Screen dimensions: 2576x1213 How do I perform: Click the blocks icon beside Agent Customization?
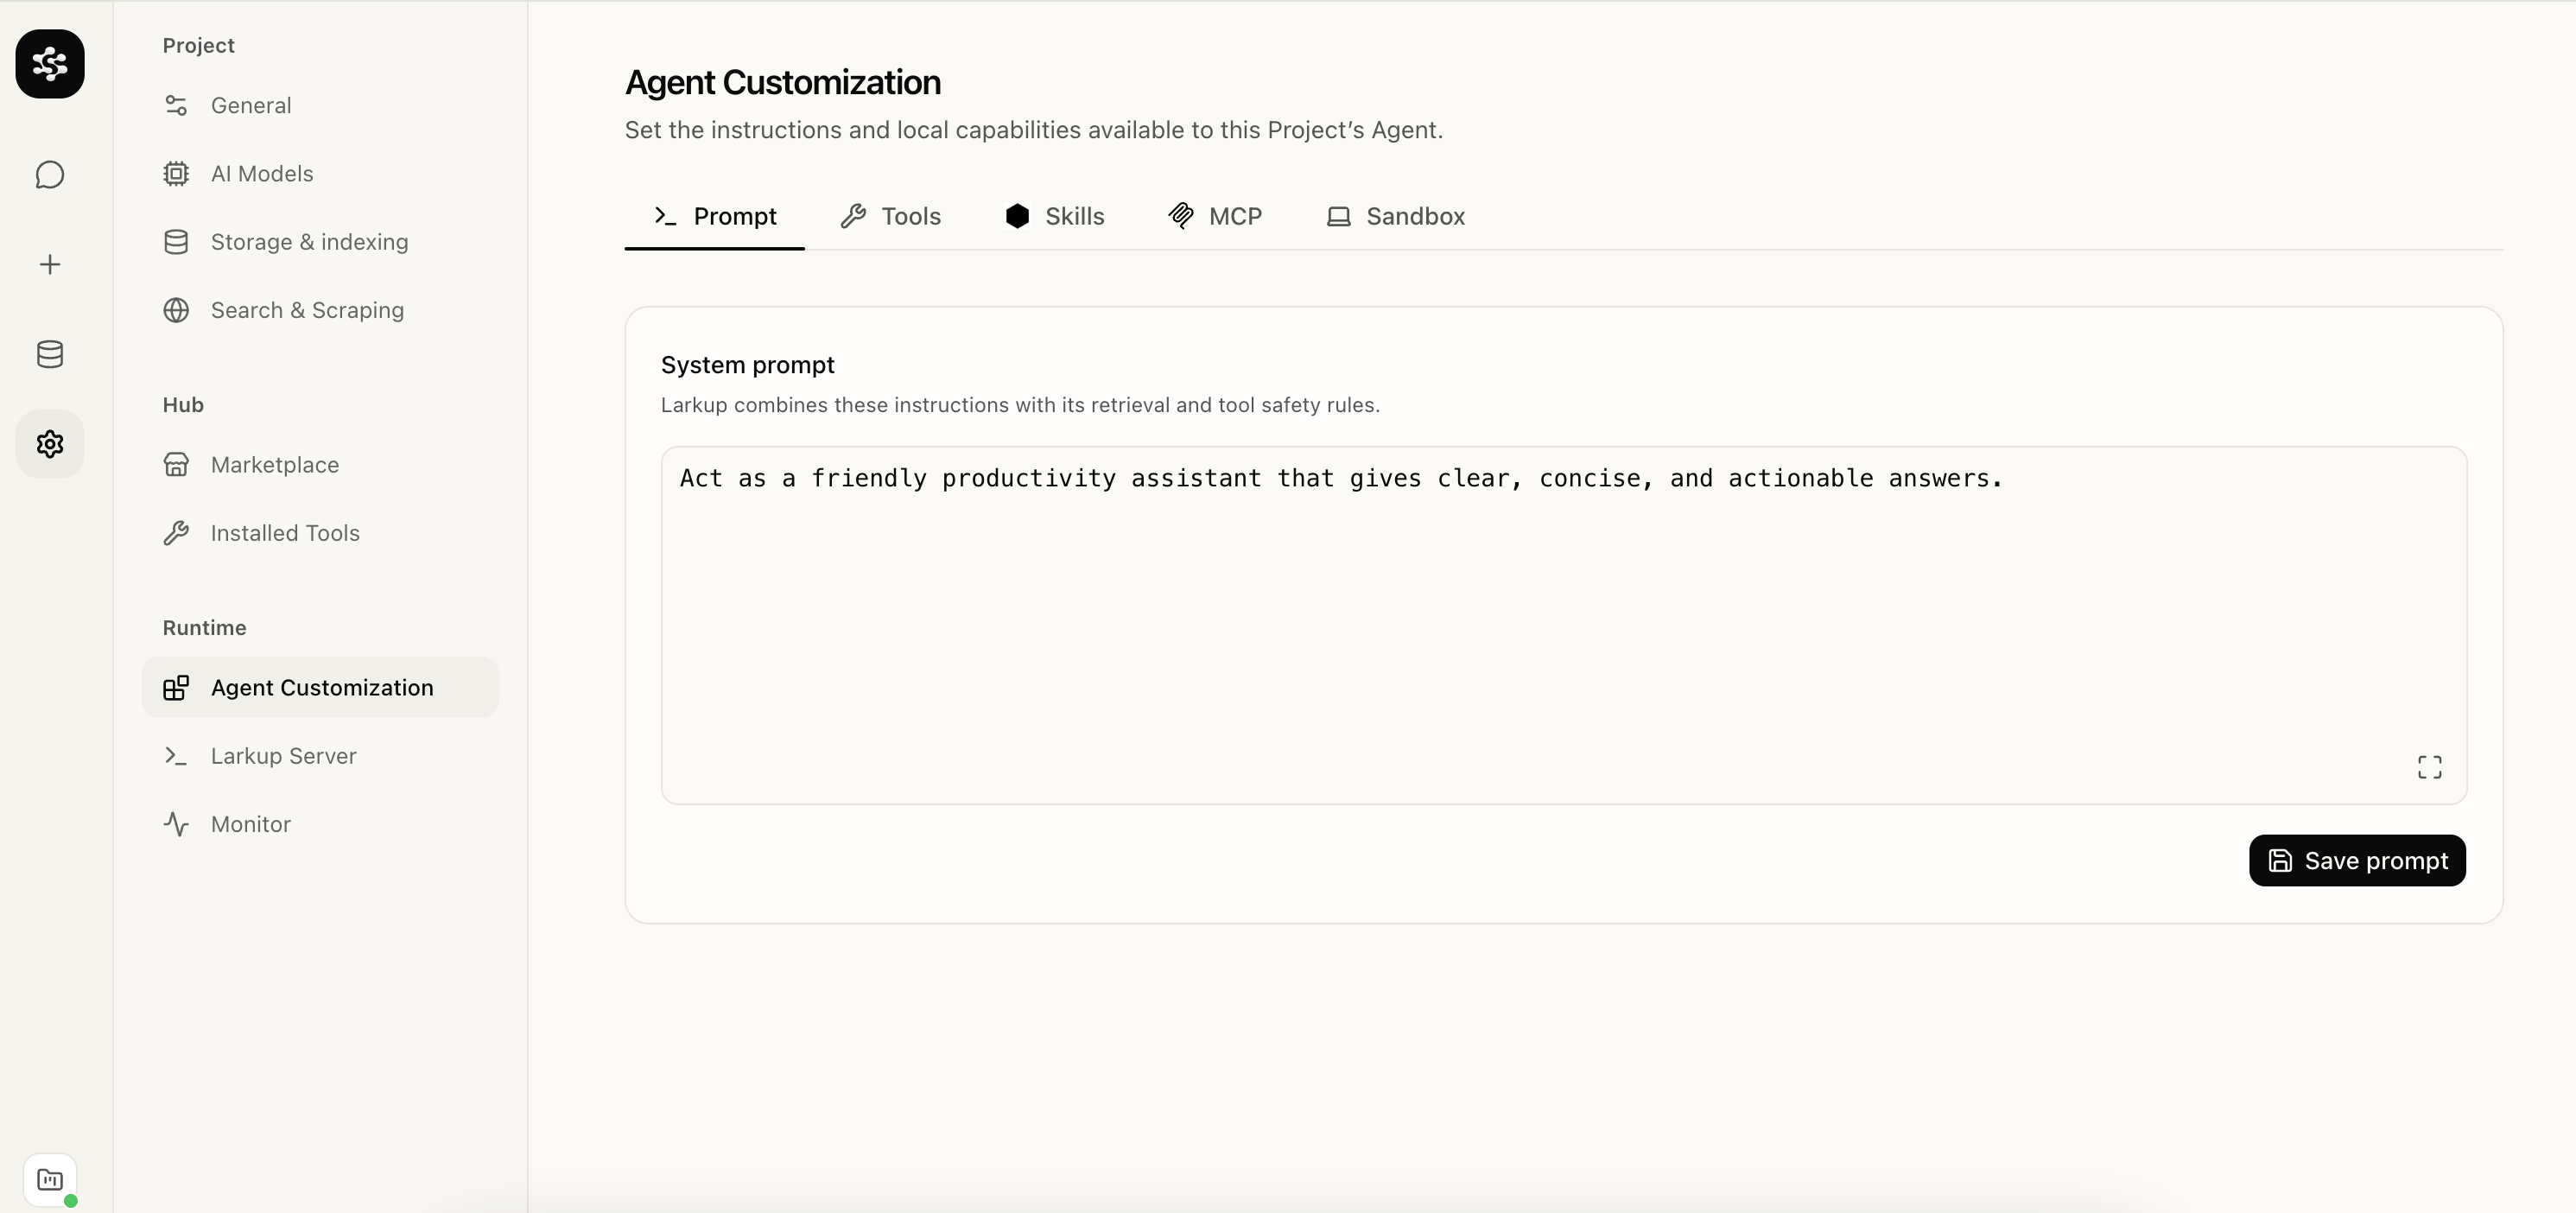coord(176,688)
